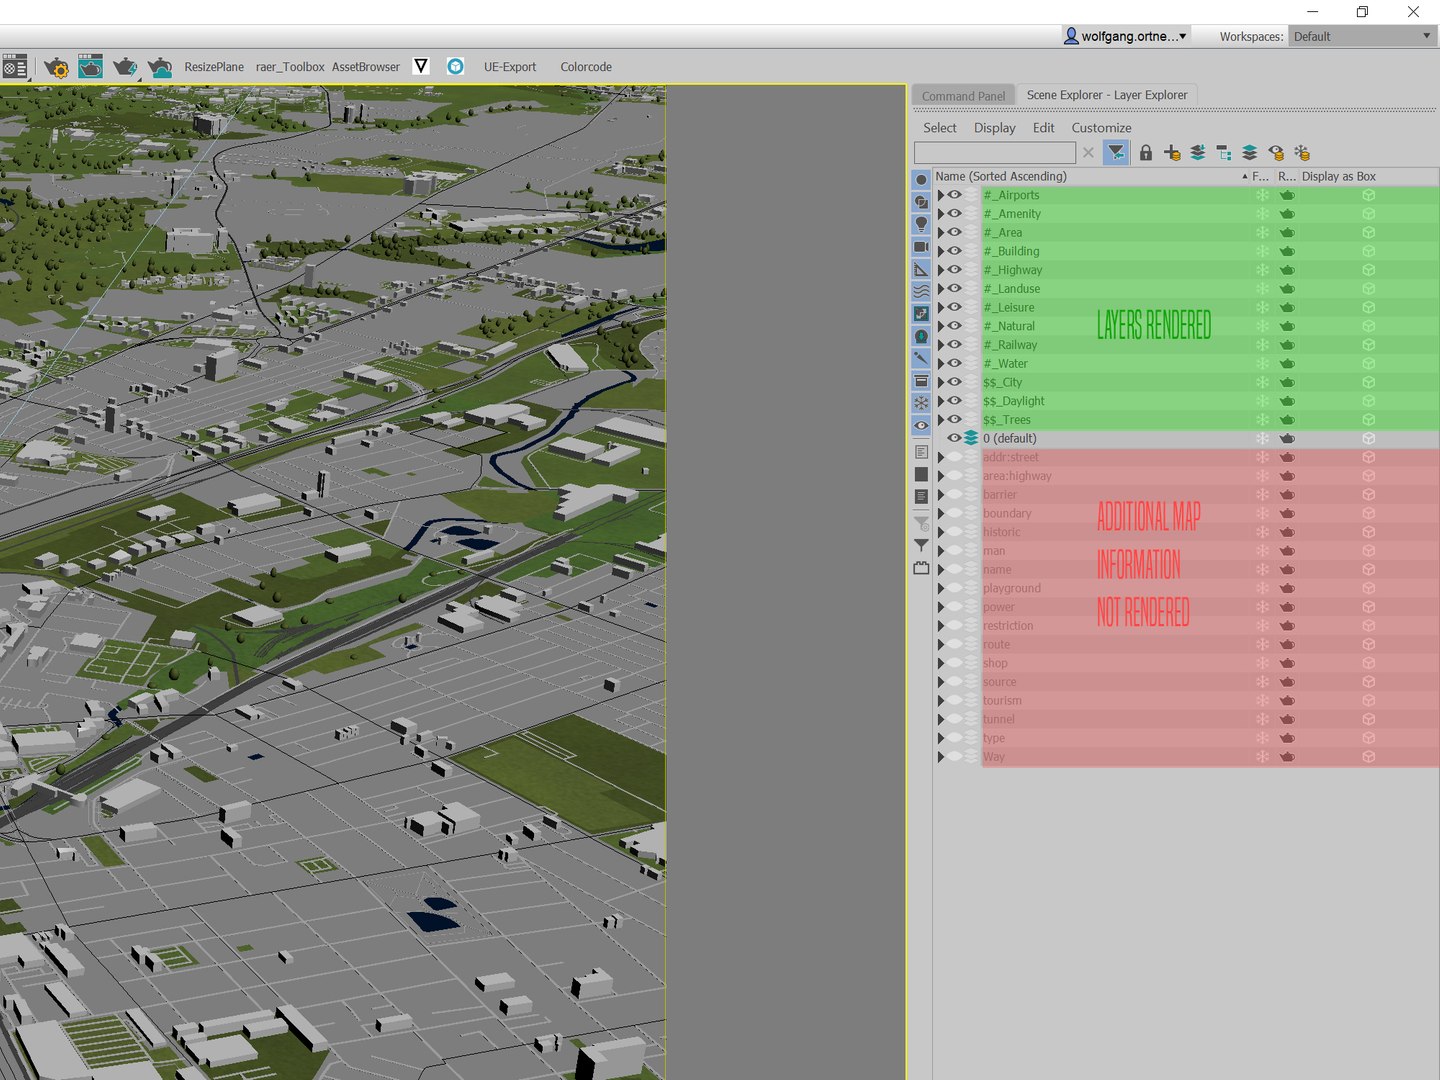Image resolution: width=1440 pixels, height=1080 pixels.
Task: Create a new layer with plus icon
Action: (x=1172, y=152)
